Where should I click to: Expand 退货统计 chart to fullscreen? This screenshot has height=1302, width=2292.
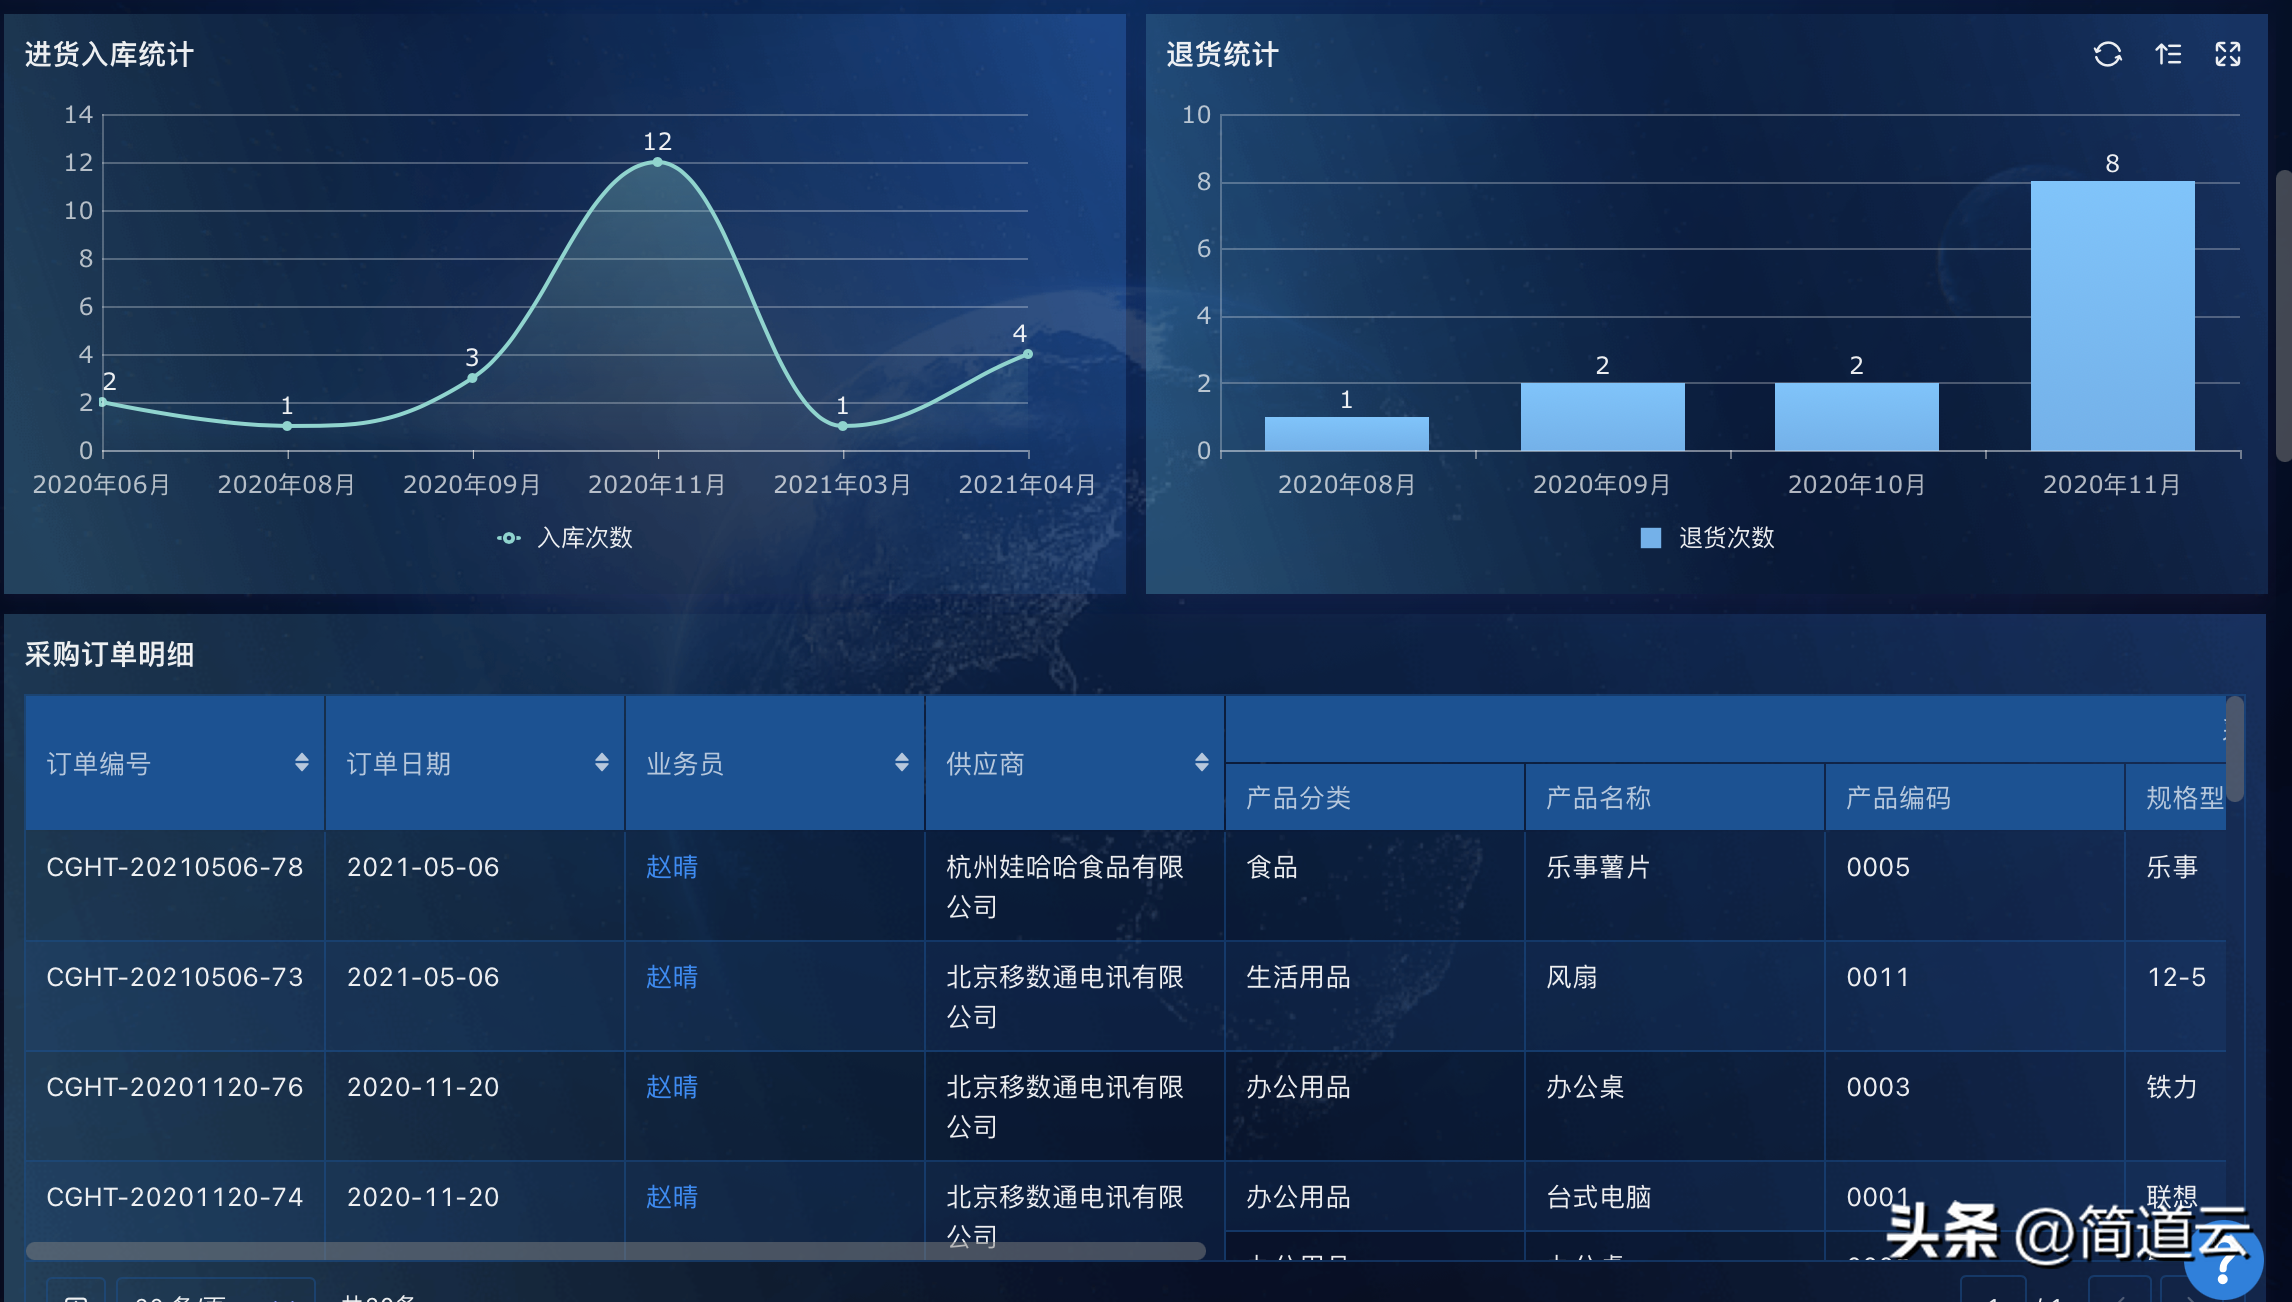click(2228, 54)
